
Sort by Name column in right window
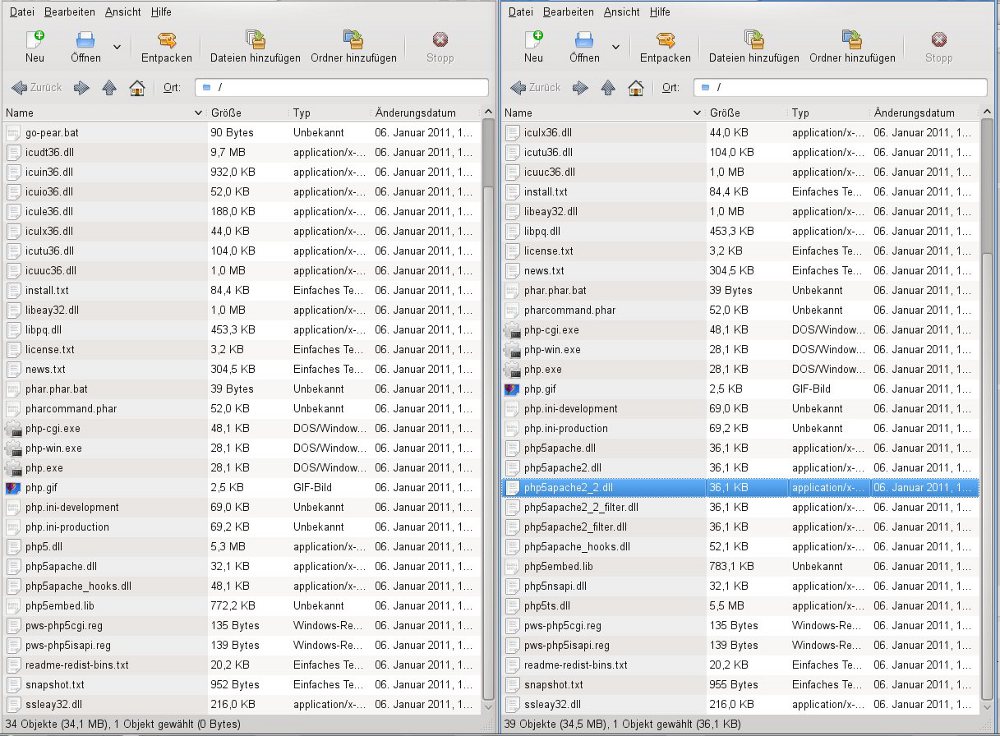click(603, 113)
